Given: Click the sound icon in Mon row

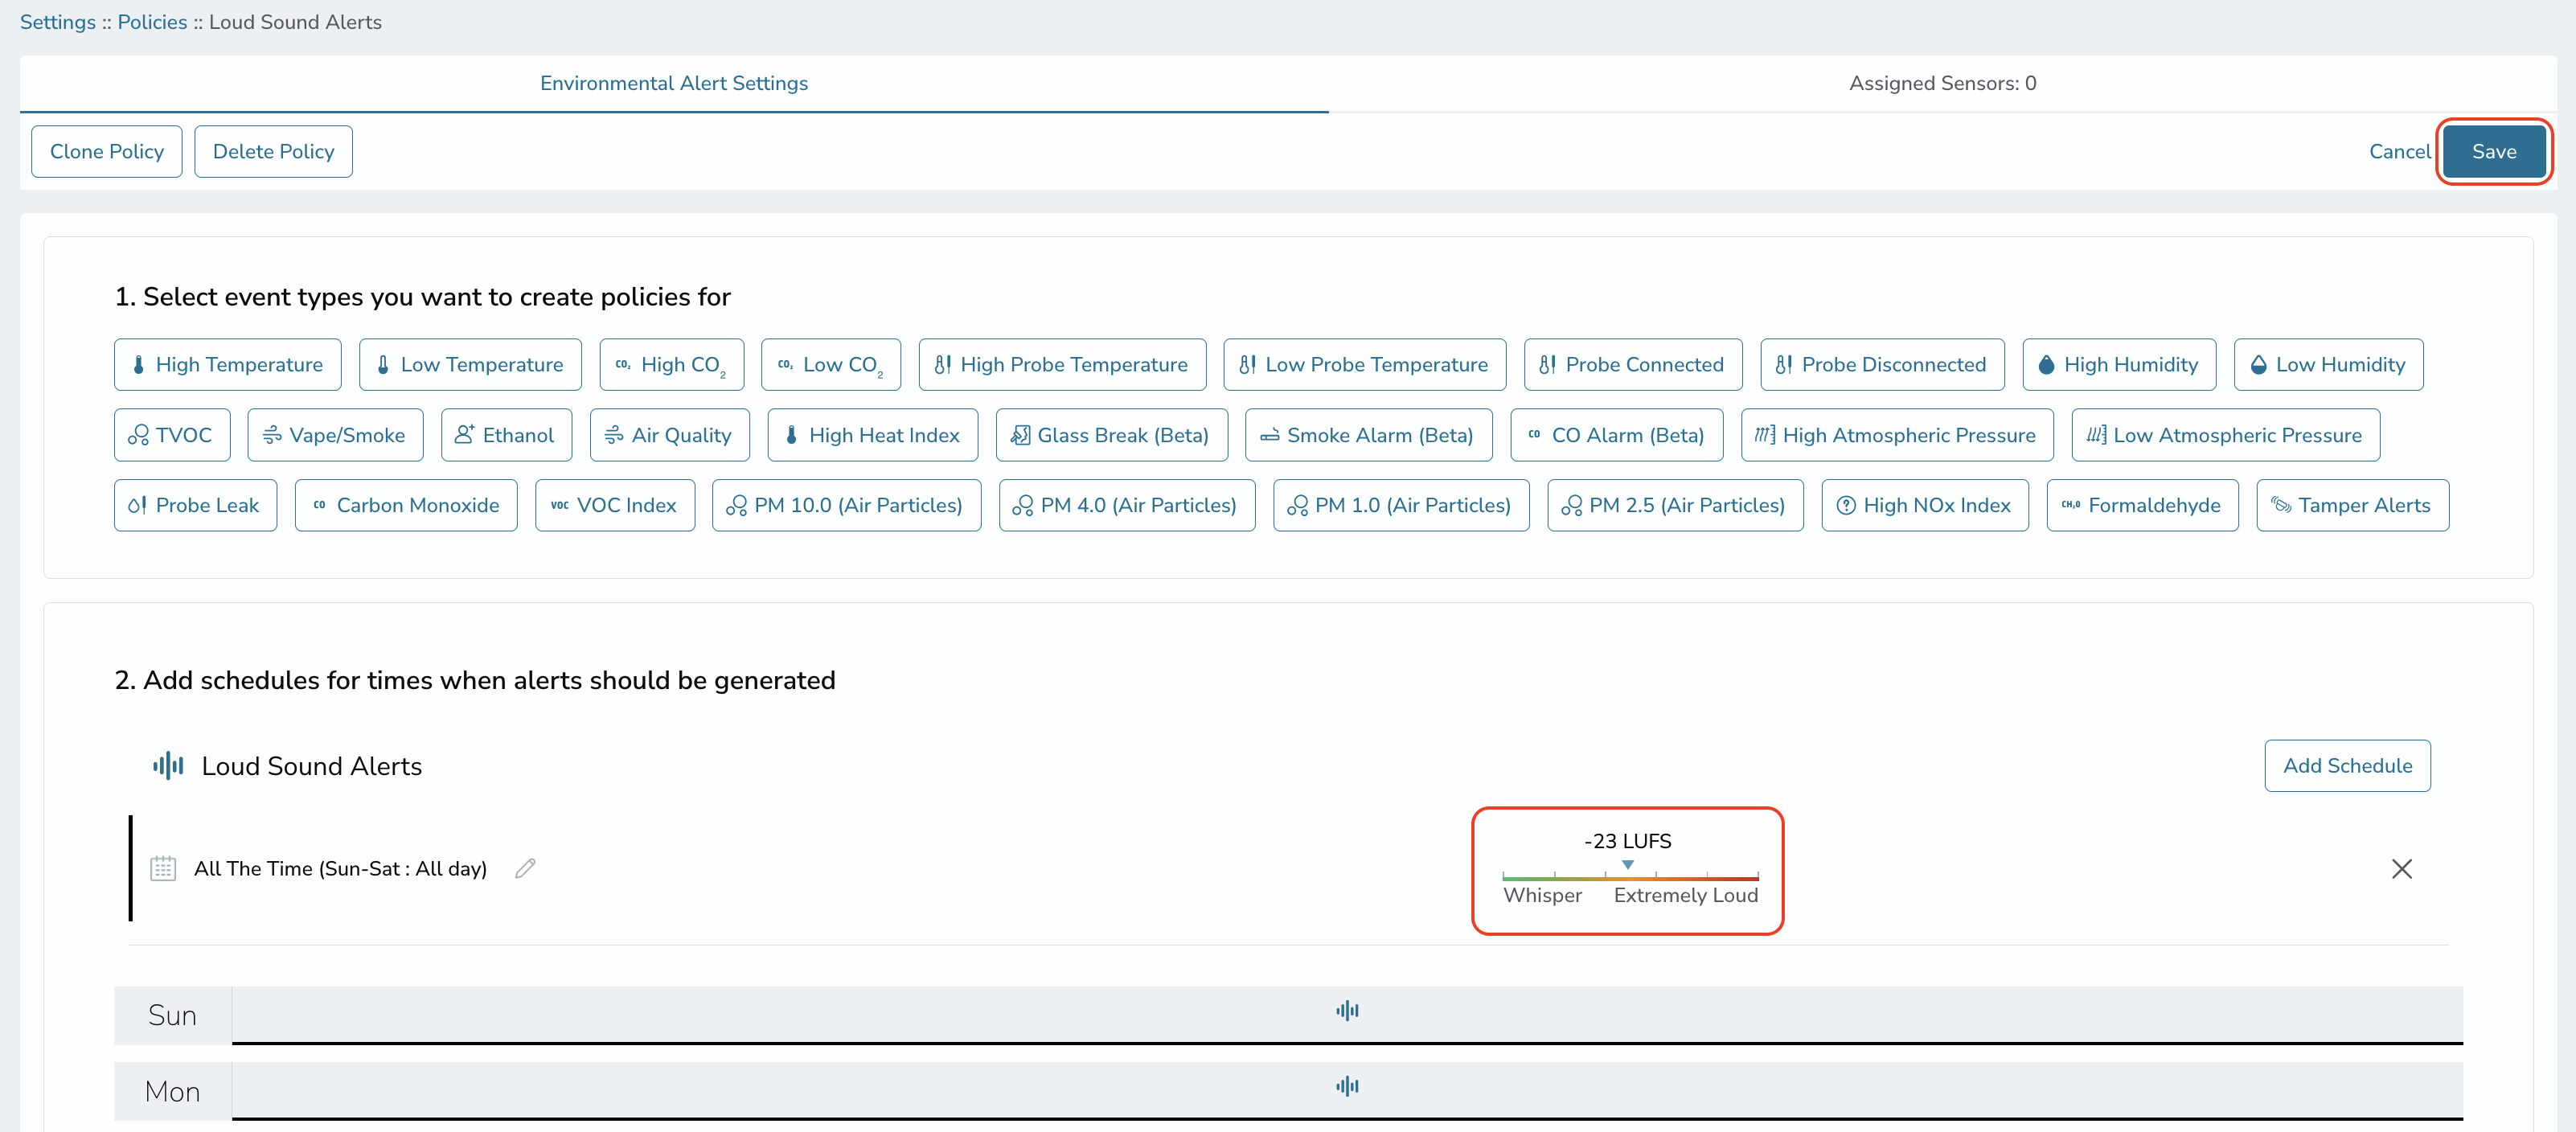Looking at the screenshot, I should [x=1347, y=1086].
